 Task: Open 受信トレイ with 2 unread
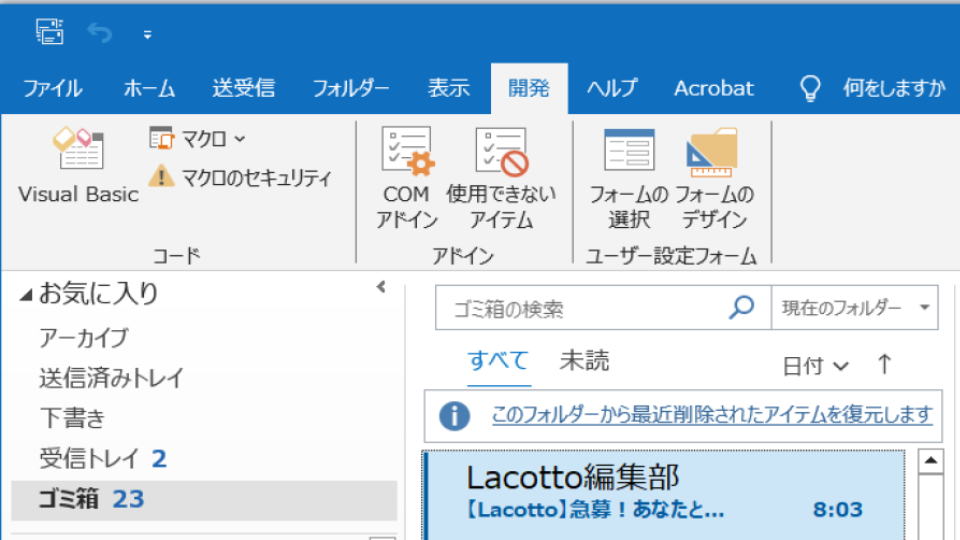[x=103, y=459]
